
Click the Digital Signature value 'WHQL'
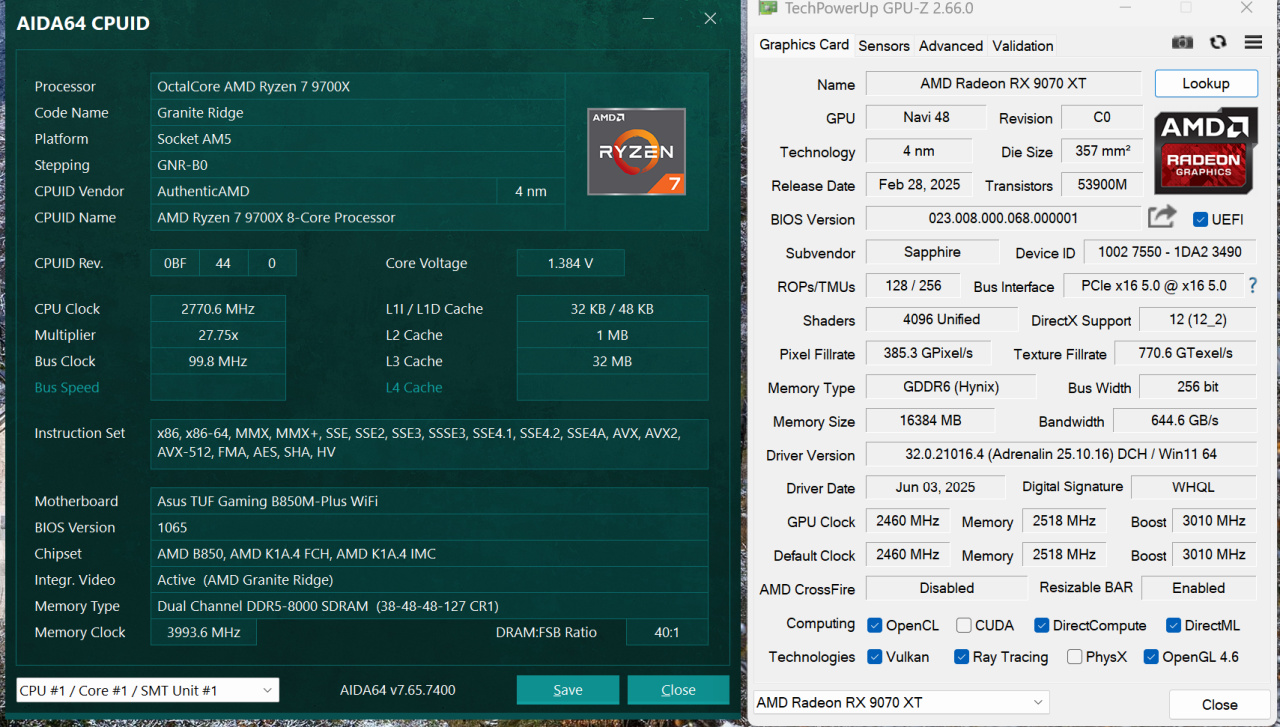[x=1193, y=487]
